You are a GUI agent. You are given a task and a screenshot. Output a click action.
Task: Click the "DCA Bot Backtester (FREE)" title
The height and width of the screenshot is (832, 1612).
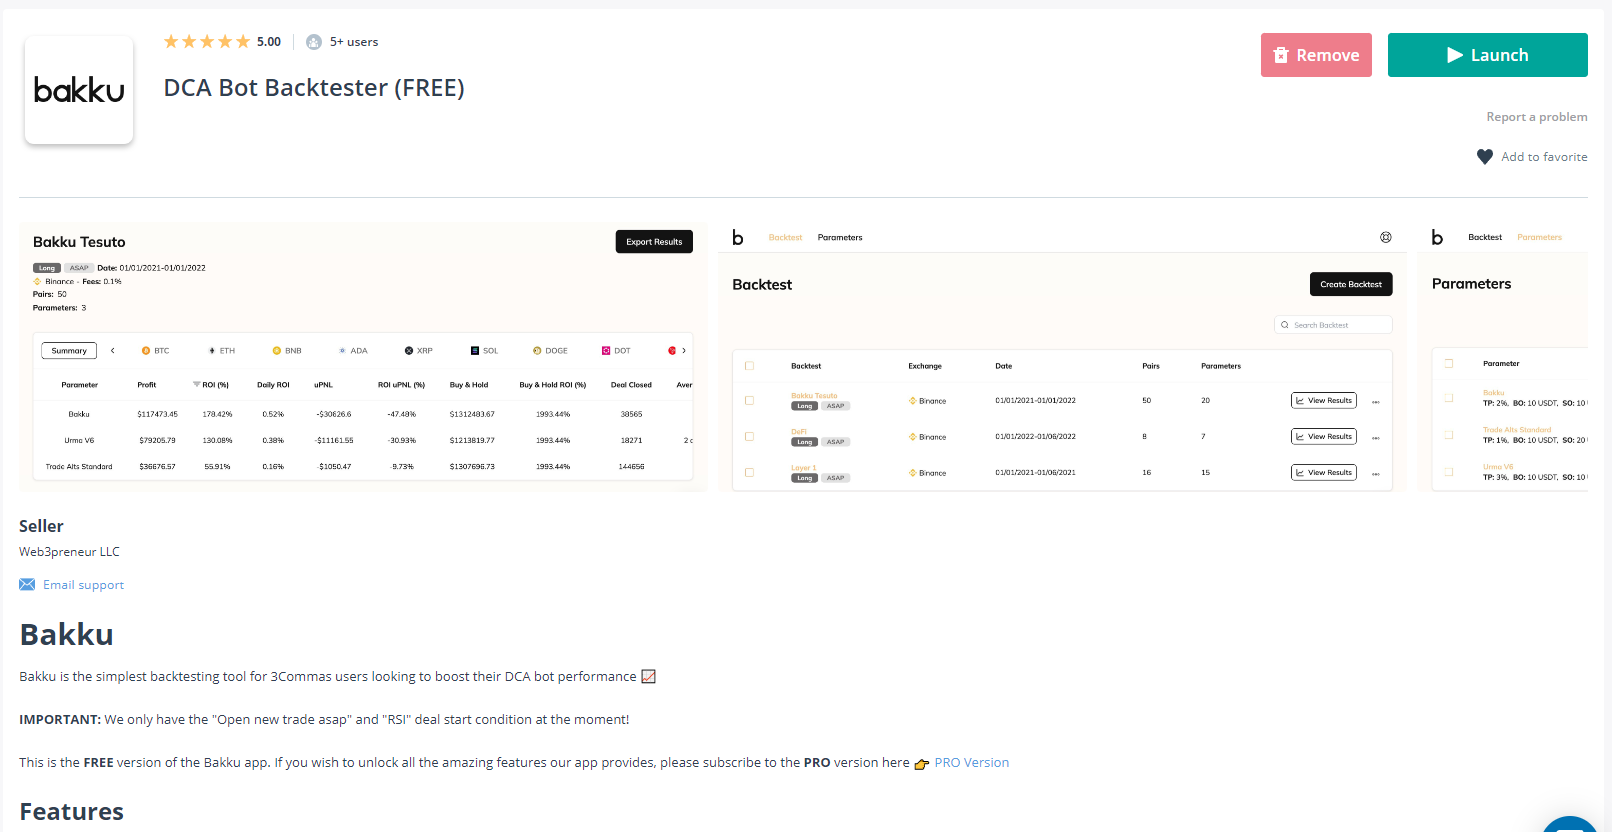tap(314, 88)
